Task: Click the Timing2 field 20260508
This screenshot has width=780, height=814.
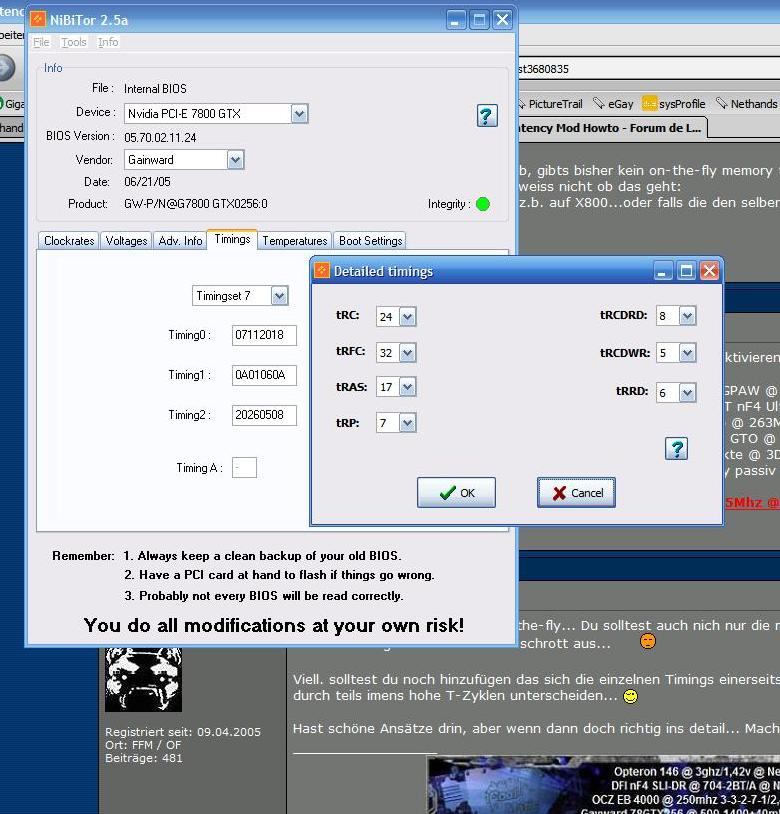Action: 264,415
